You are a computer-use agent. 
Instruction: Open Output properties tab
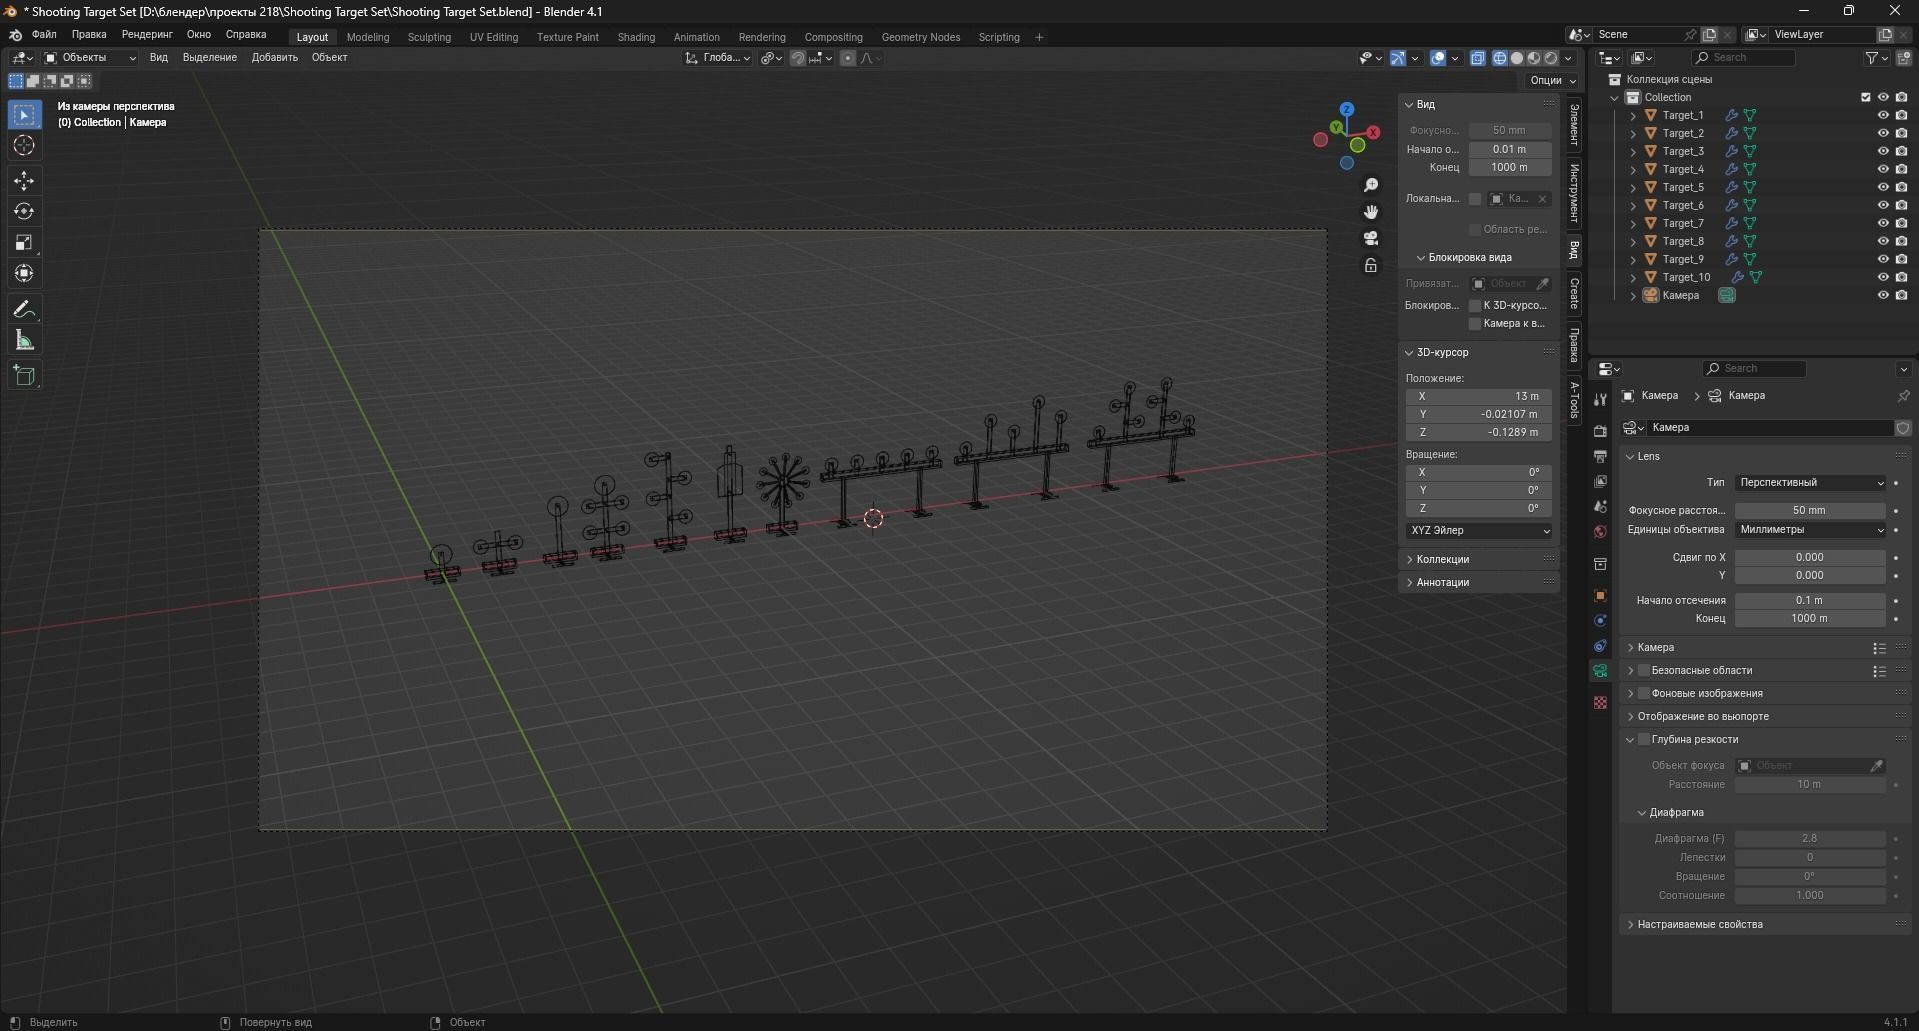(x=1600, y=456)
